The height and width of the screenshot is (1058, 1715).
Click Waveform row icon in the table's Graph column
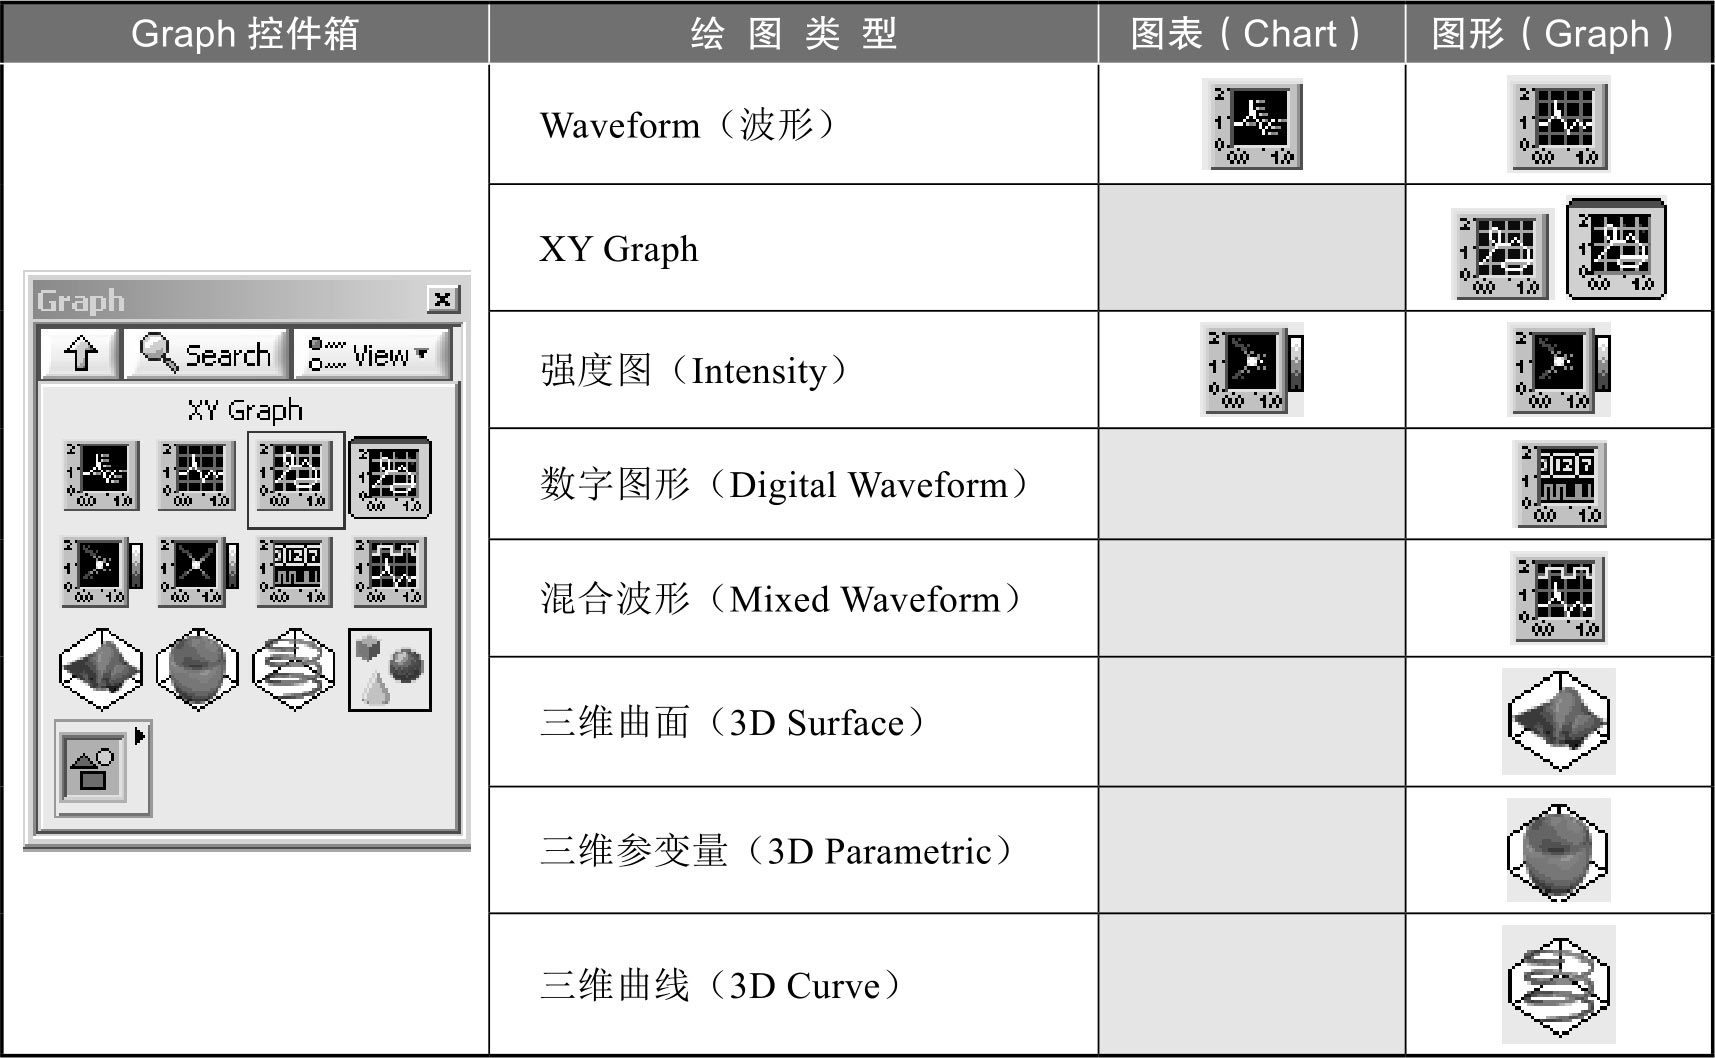coord(1559,125)
